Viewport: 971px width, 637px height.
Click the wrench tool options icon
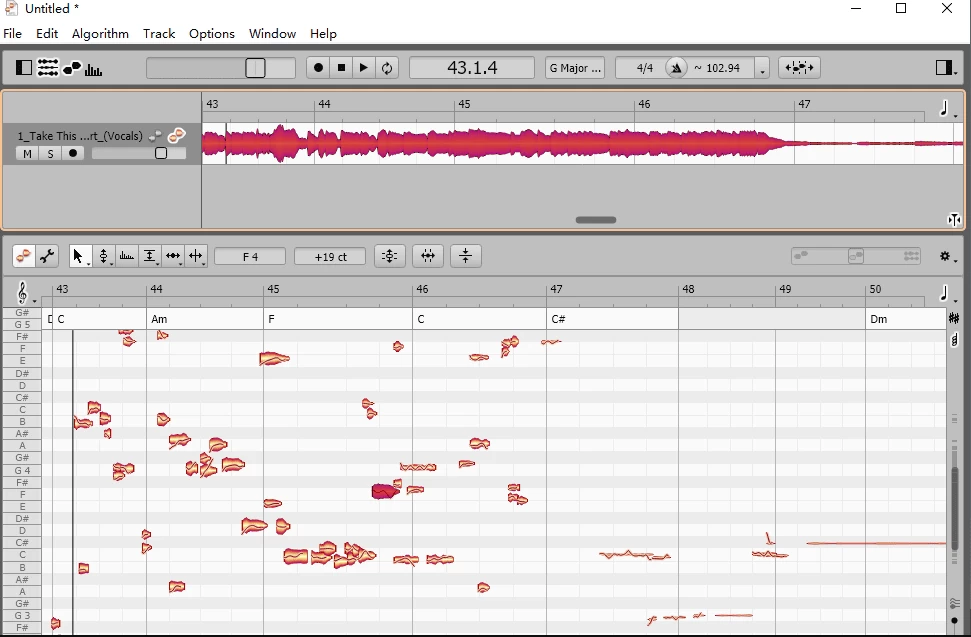click(47, 256)
